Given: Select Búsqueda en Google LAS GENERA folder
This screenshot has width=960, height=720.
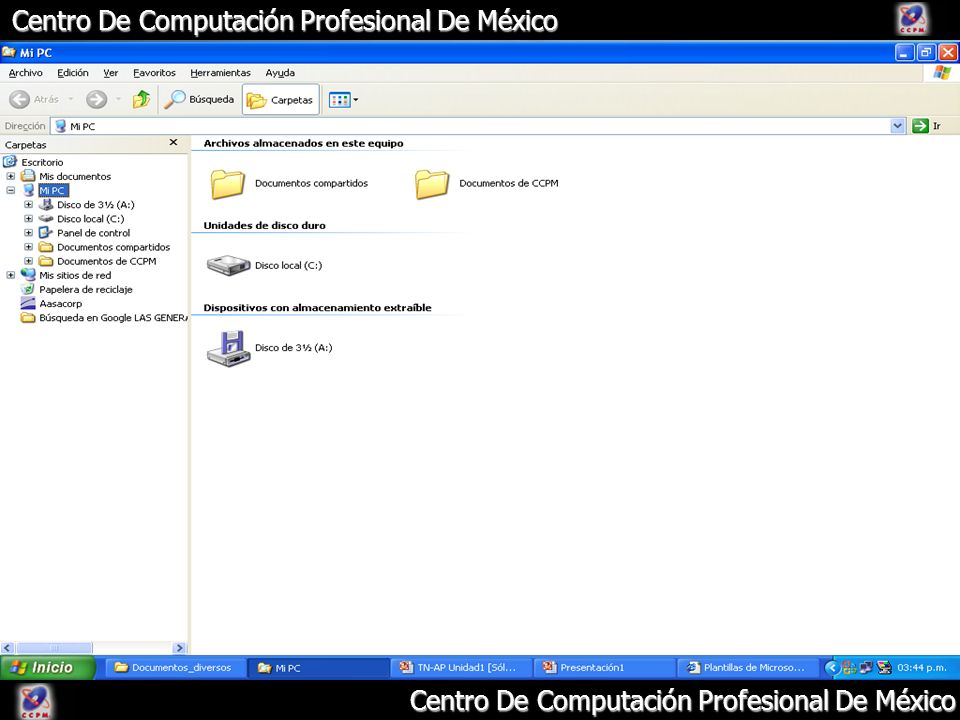Looking at the screenshot, I should click(x=113, y=318).
